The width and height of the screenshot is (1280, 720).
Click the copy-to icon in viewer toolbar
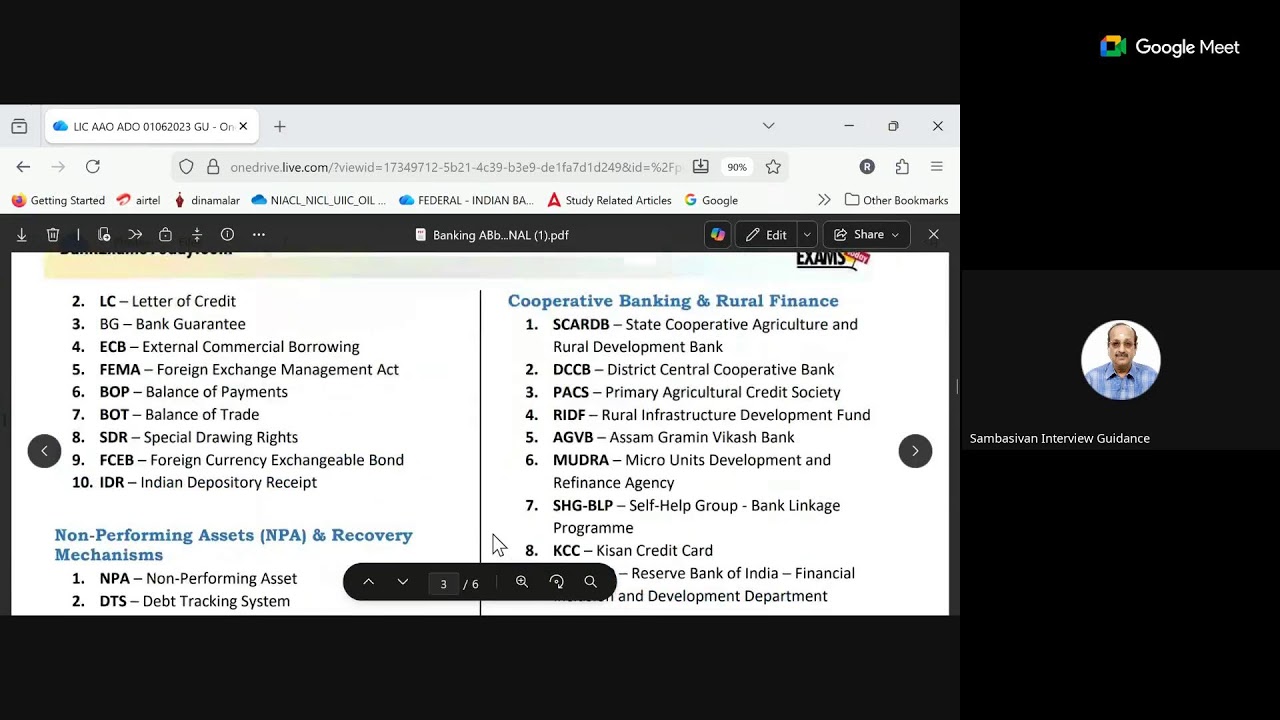[x=104, y=235]
